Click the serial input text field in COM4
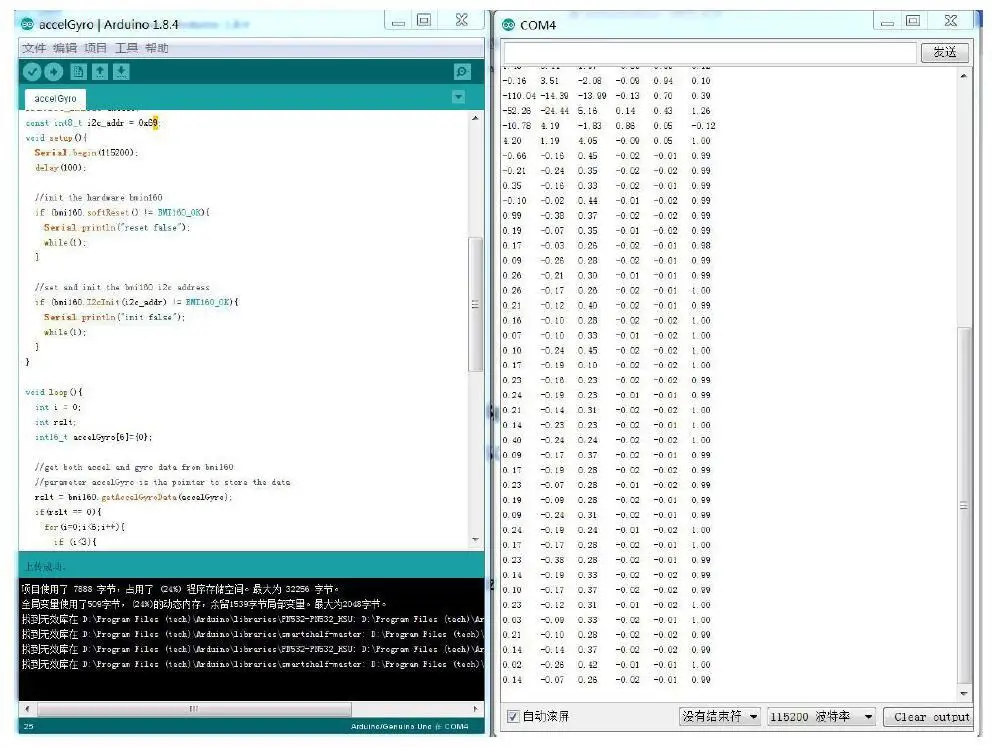Screen dimensions: 992x747 coord(709,52)
